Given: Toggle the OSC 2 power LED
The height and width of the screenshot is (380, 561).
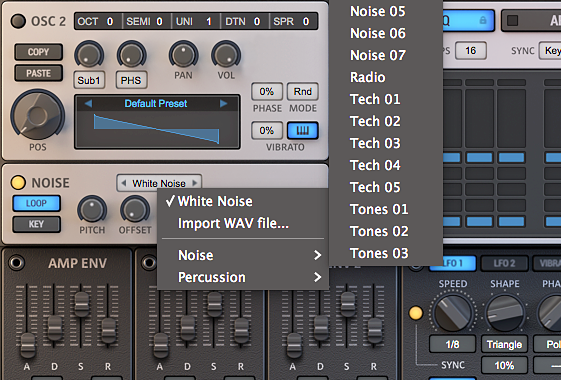Looking at the screenshot, I should pyautogui.click(x=18, y=21).
